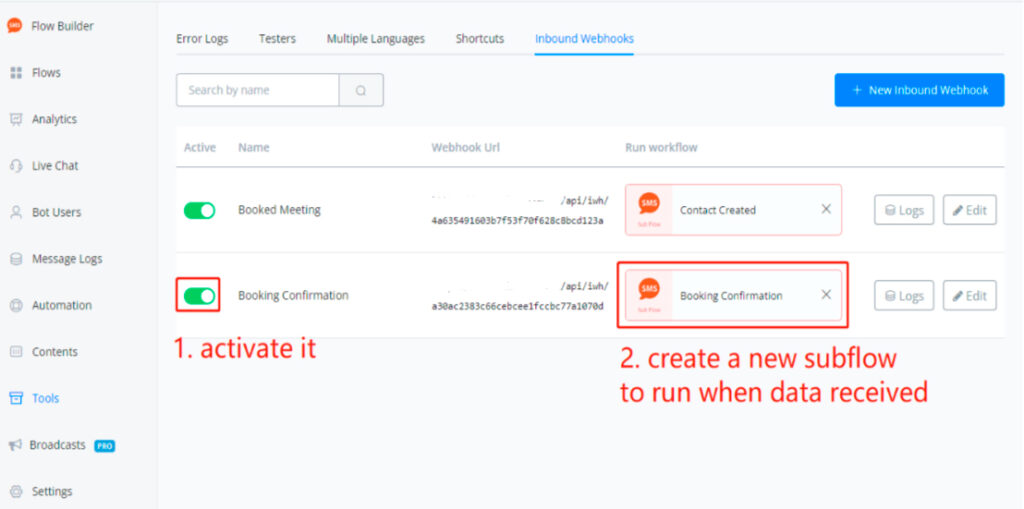1024x509 pixels.
Task: Click Contact Created workflow box
Action: tap(733, 210)
